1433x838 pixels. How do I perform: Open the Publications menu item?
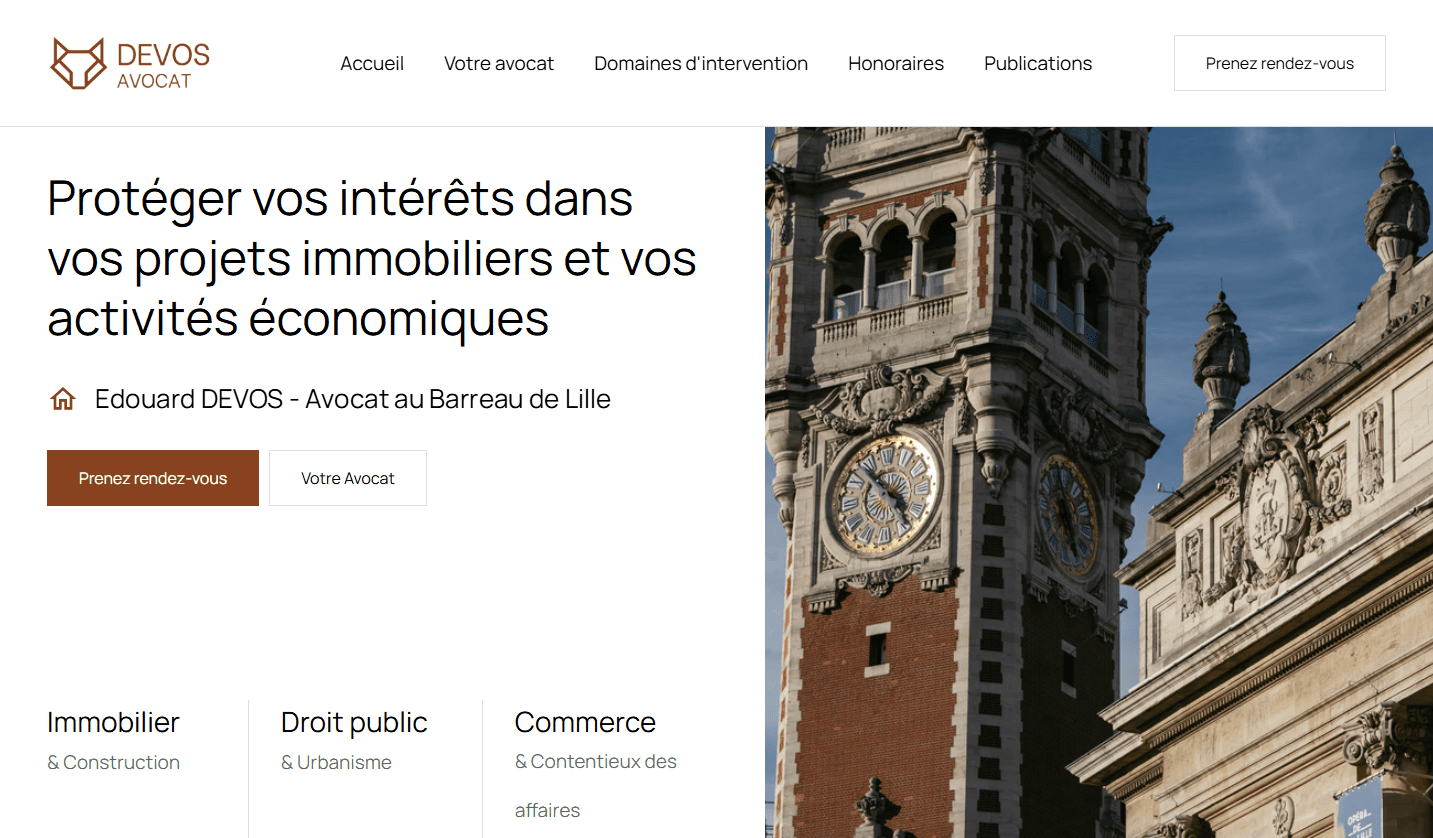(1038, 63)
